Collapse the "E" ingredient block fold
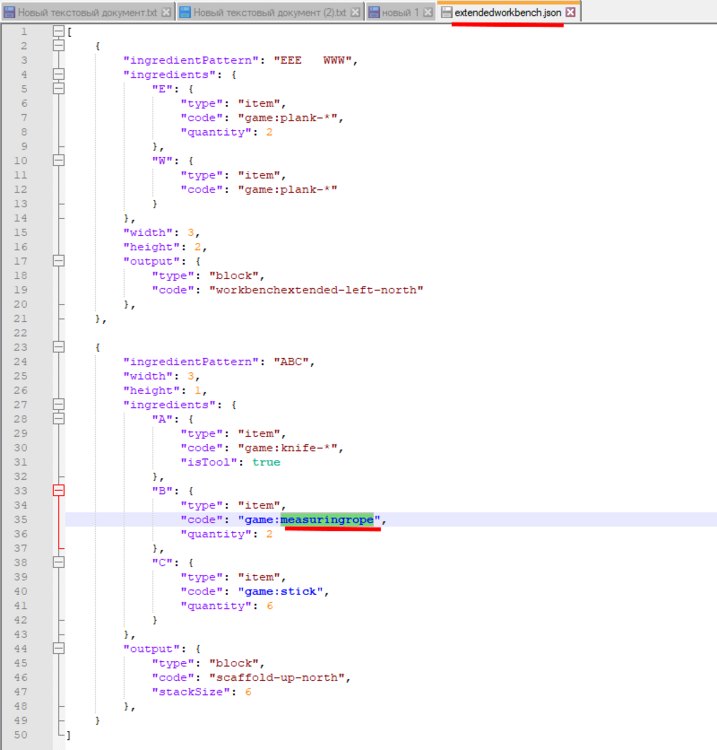The image size is (717, 750). click(x=58, y=88)
